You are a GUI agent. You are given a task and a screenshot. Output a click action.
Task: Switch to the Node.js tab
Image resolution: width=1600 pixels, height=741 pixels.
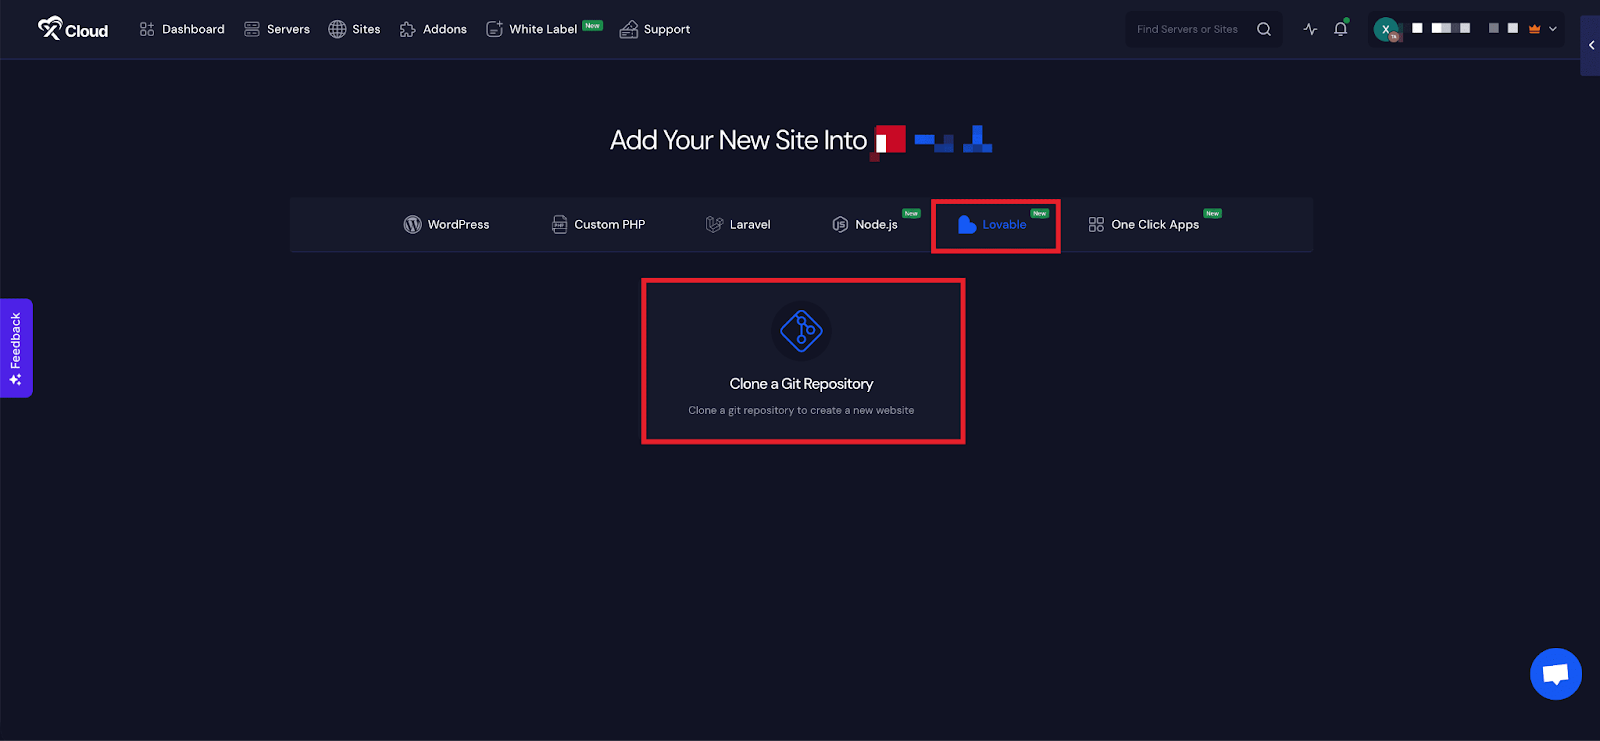point(865,225)
